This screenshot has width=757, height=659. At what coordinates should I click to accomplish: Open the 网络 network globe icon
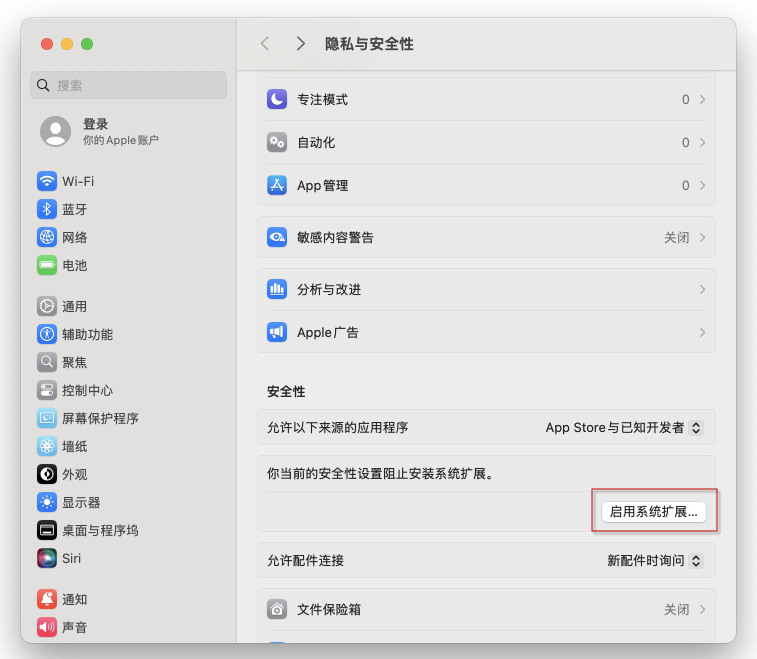47,238
